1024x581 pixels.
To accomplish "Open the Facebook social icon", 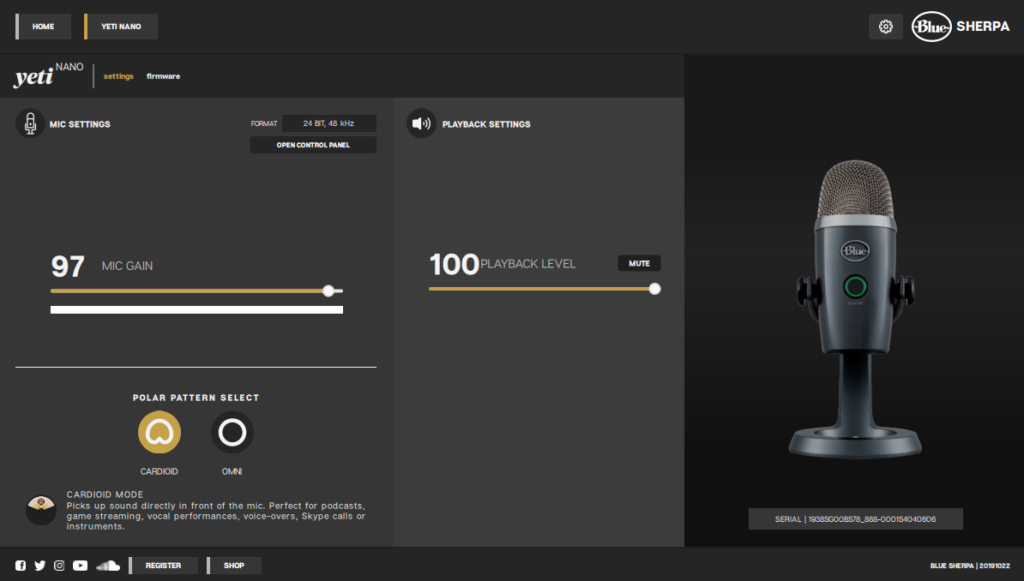I will 21,565.
